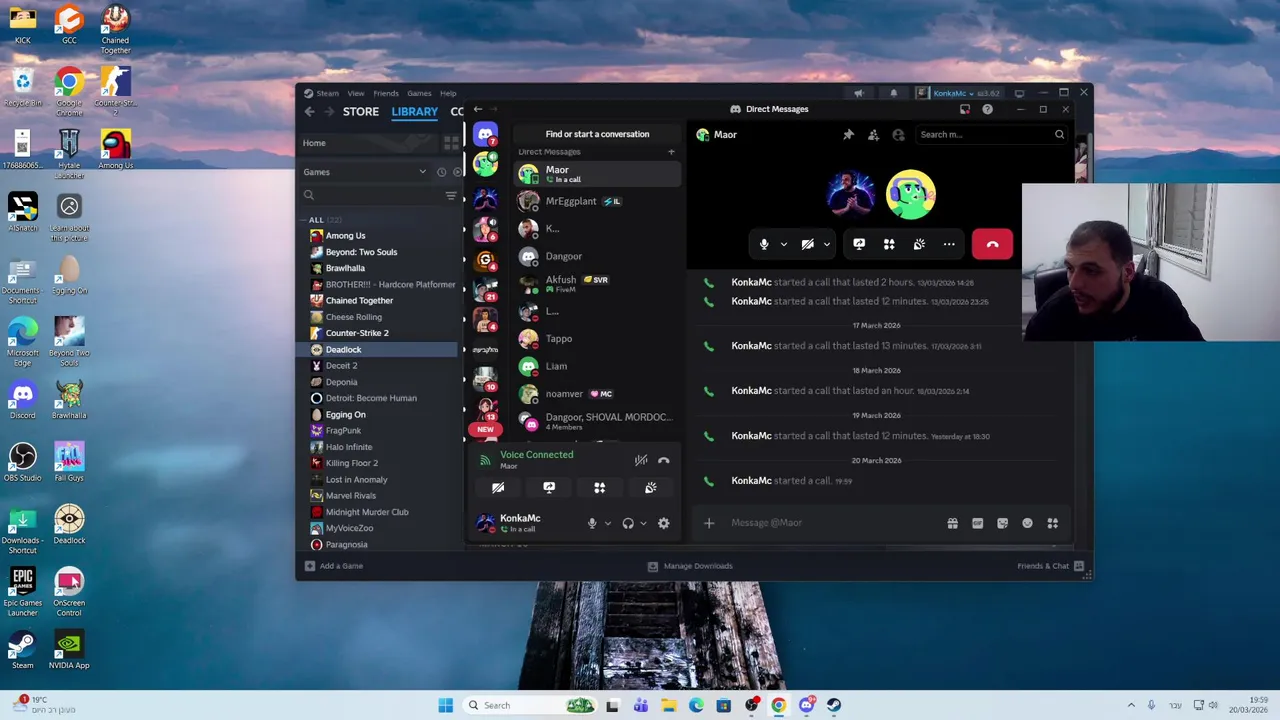This screenshot has width=1280, height=720.
Task: Open Liam direct message
Action: tap(598, 366)
